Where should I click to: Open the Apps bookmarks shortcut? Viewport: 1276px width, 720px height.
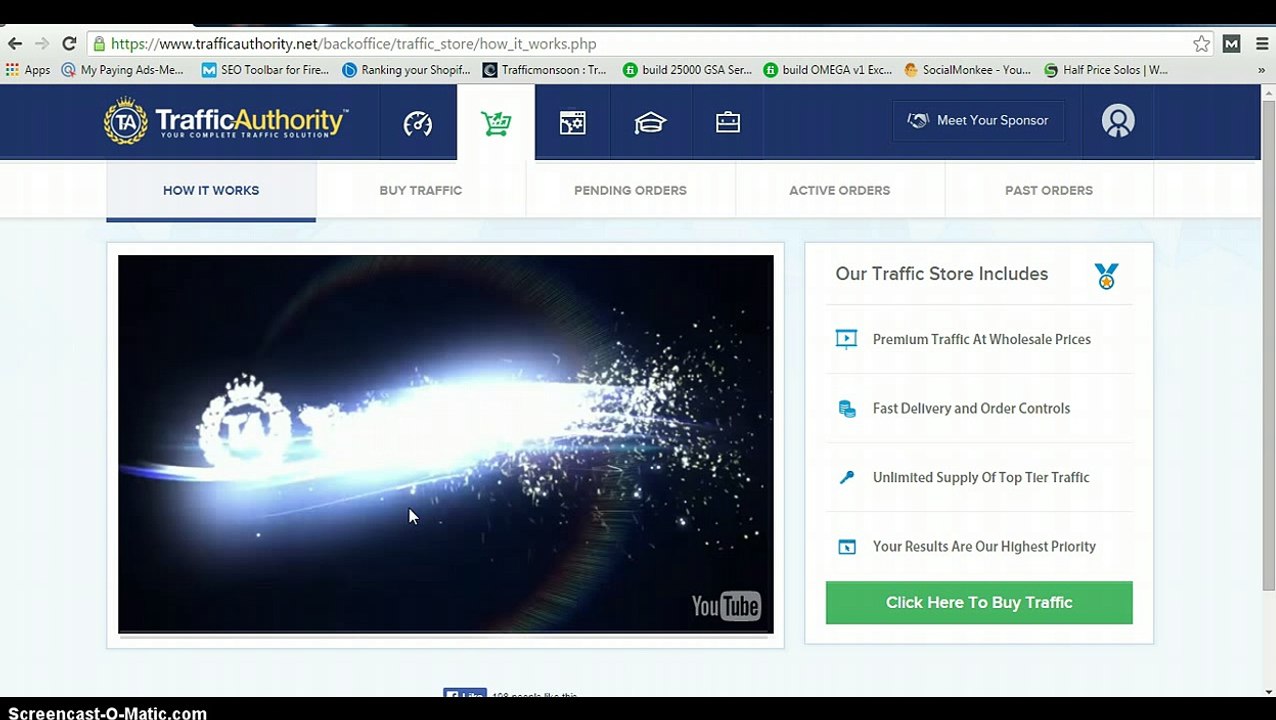[x=28, y=70]
